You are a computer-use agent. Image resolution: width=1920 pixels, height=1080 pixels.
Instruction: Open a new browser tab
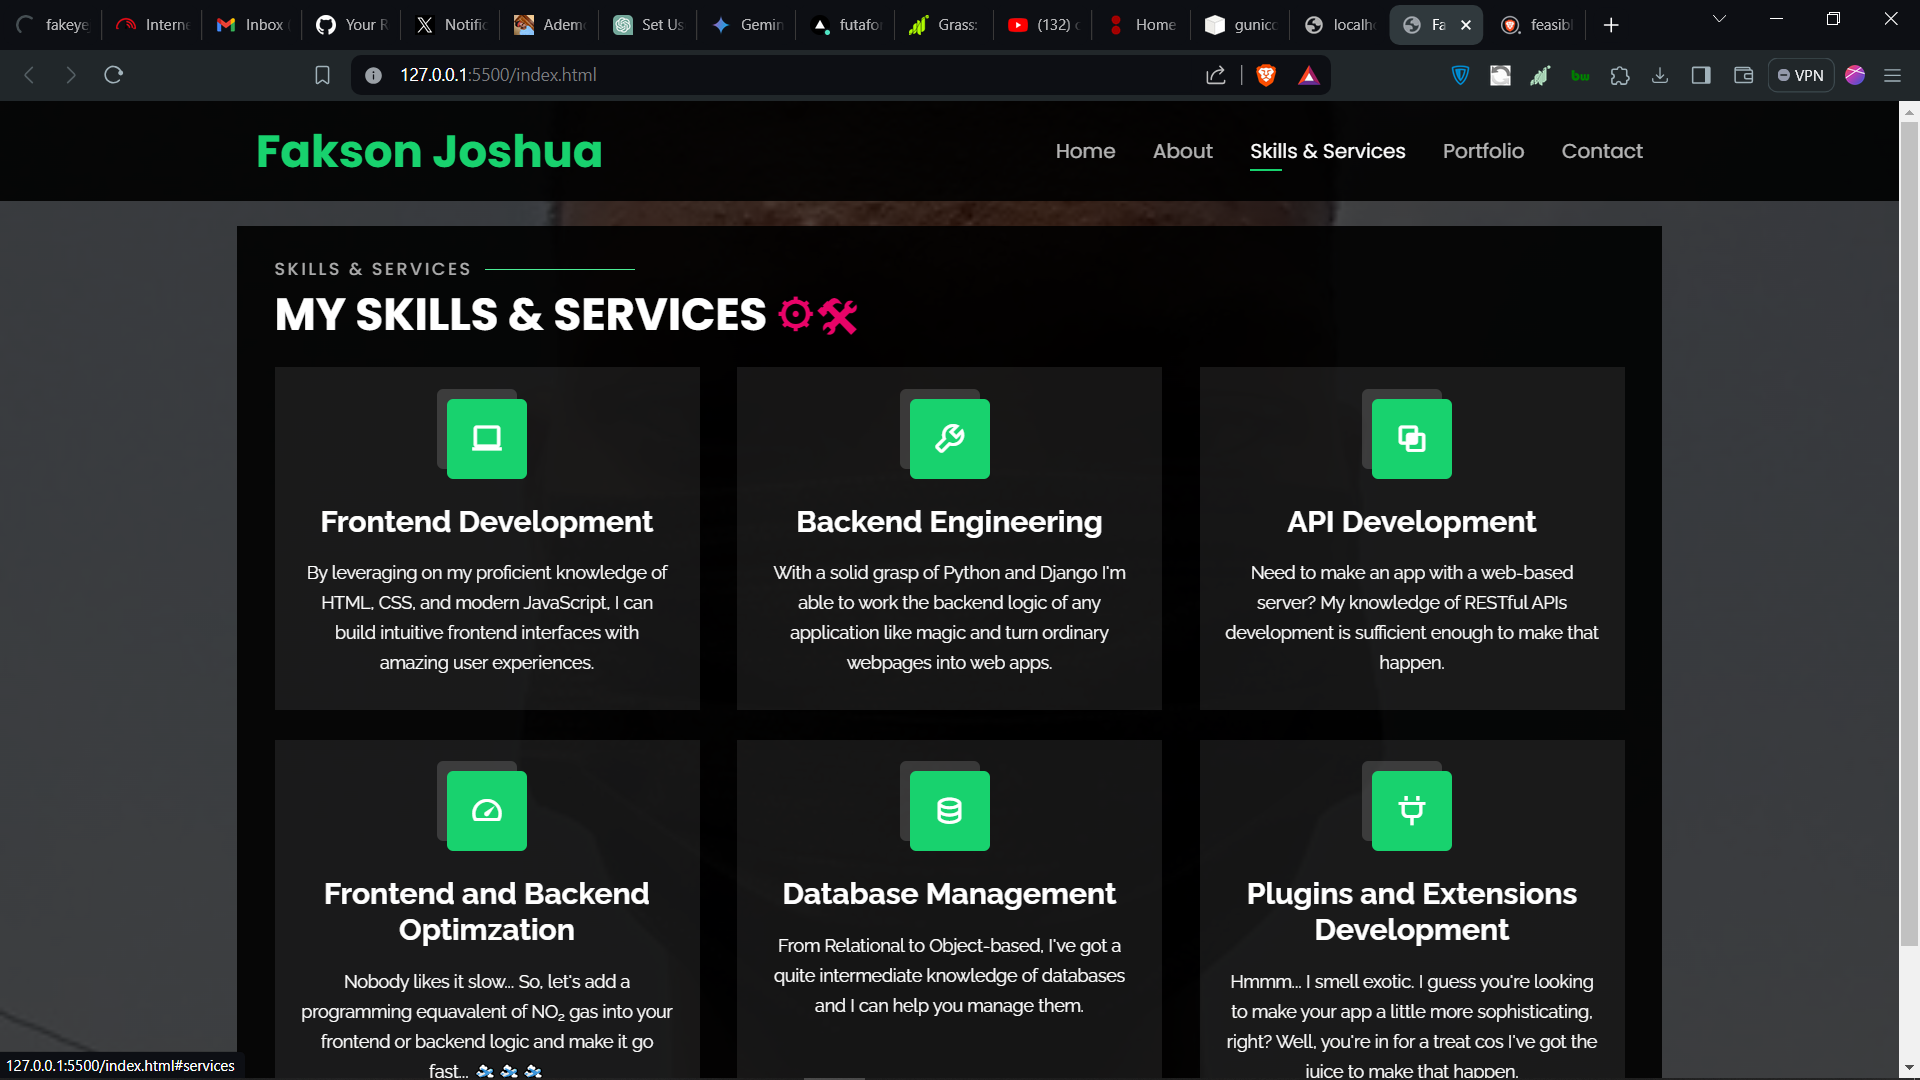pyautogui.click(x=1611, y=25)
